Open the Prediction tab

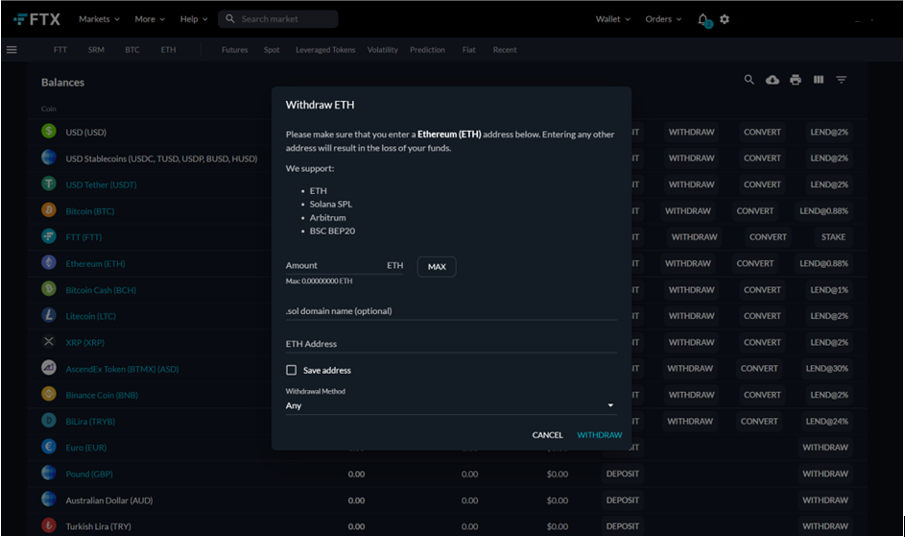pos(428,50)
